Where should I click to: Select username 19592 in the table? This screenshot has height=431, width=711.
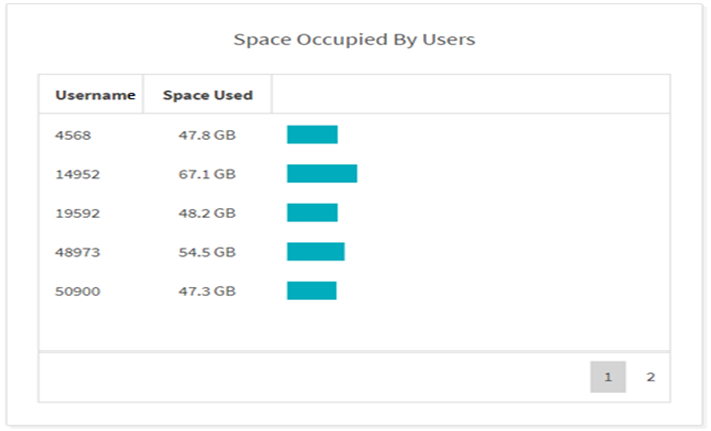[x=76, y=213]
